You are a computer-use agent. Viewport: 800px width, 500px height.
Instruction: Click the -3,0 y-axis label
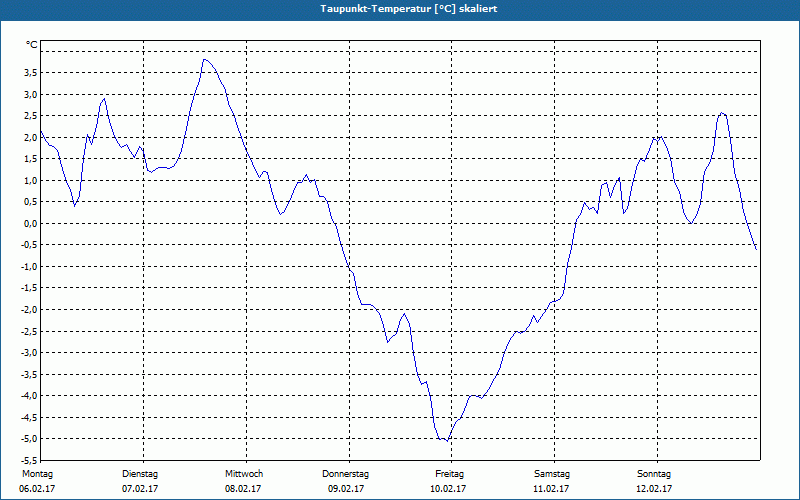point(29,353)
